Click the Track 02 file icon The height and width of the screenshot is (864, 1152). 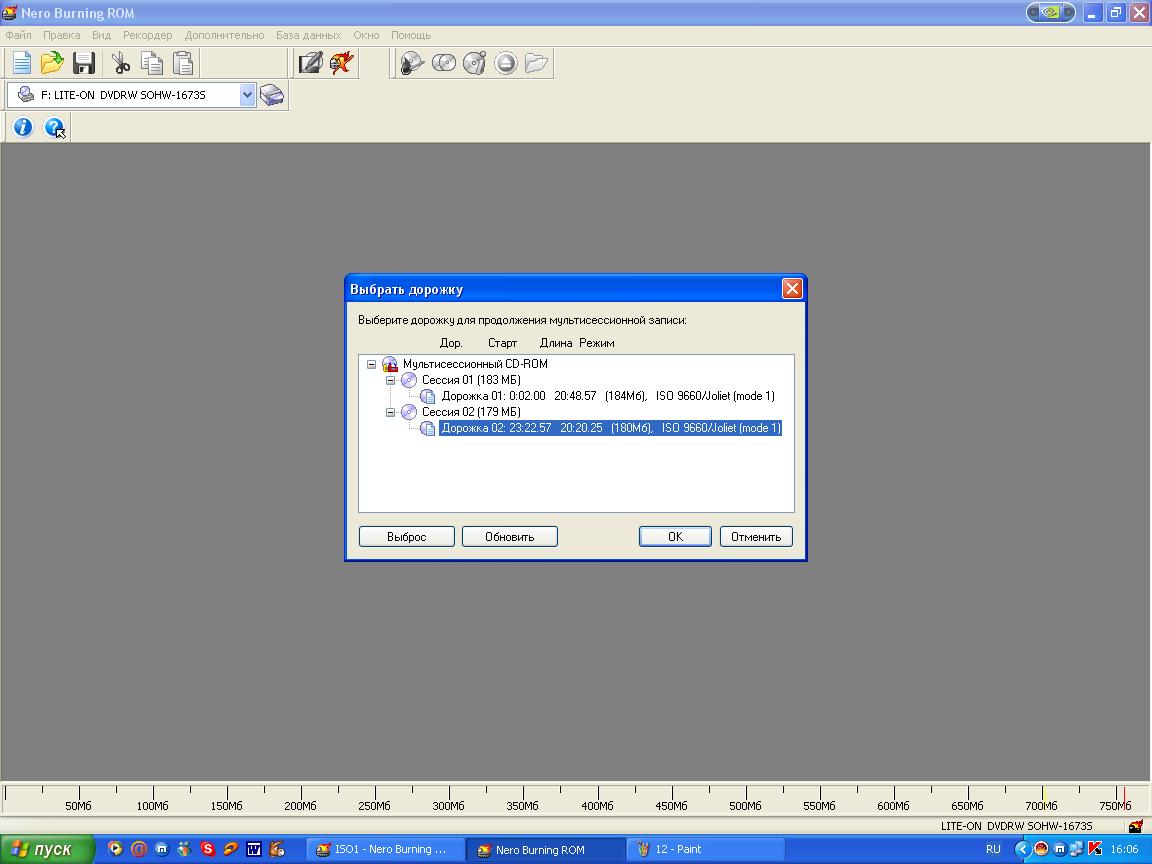coord(428,428)
